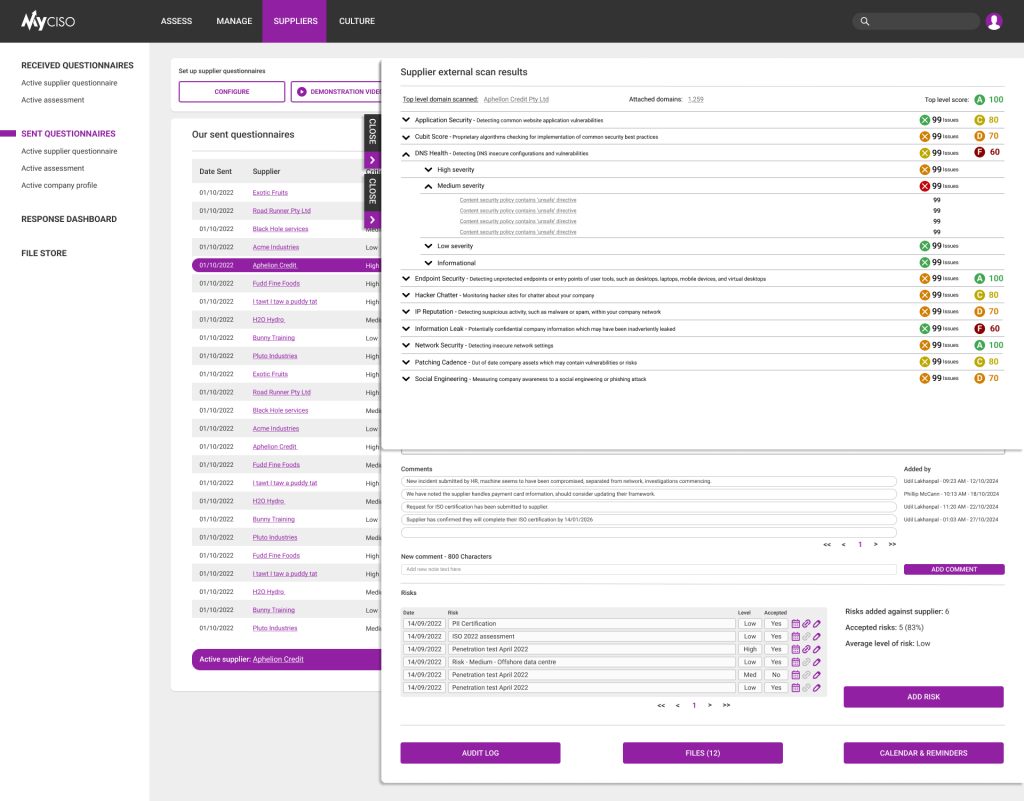
Task: Open the SENT QUESTIONNAIRES sidebar section
Action: (66, 133)
